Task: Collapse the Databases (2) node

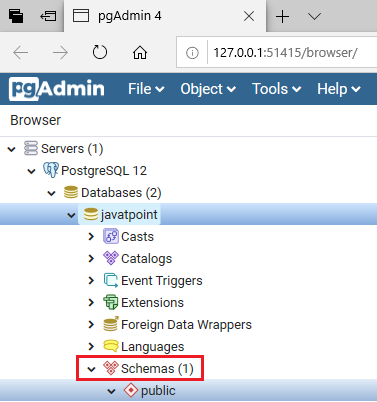Action: pos(51,193)
